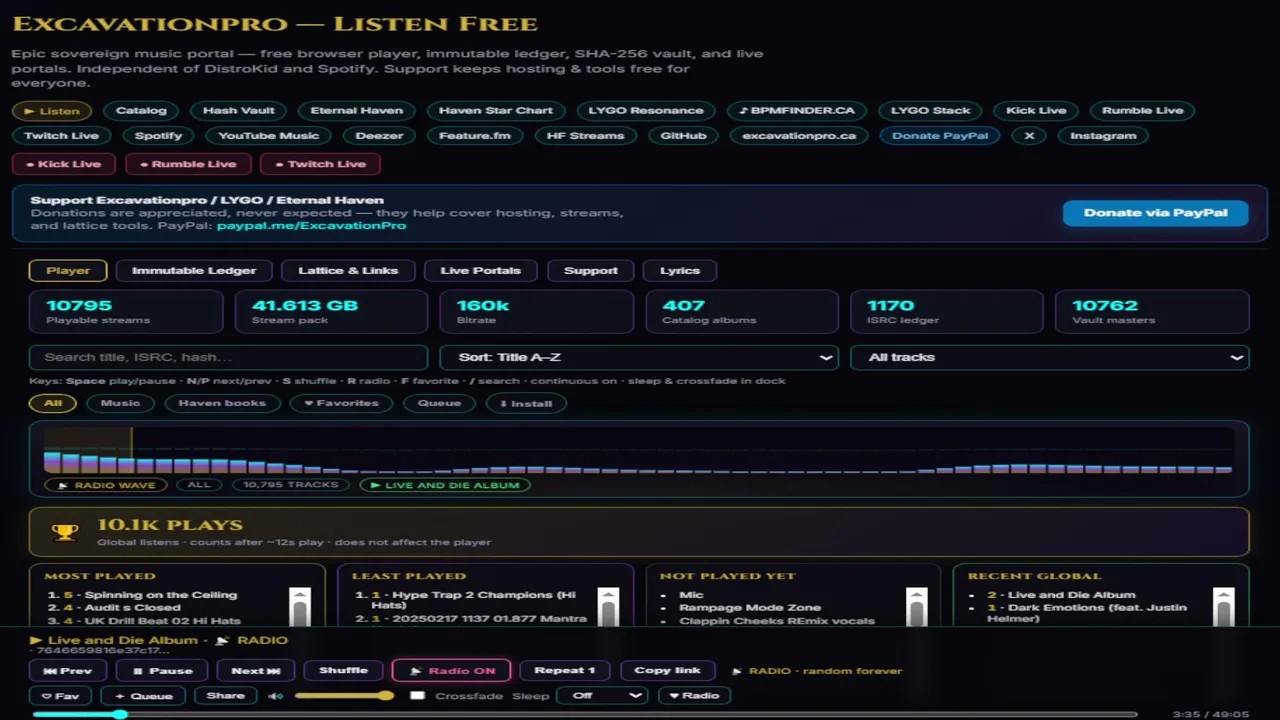The image size is (1280, 720).
Task: Toggle the Repeat 1 button
Action: (x=565, y=671)
